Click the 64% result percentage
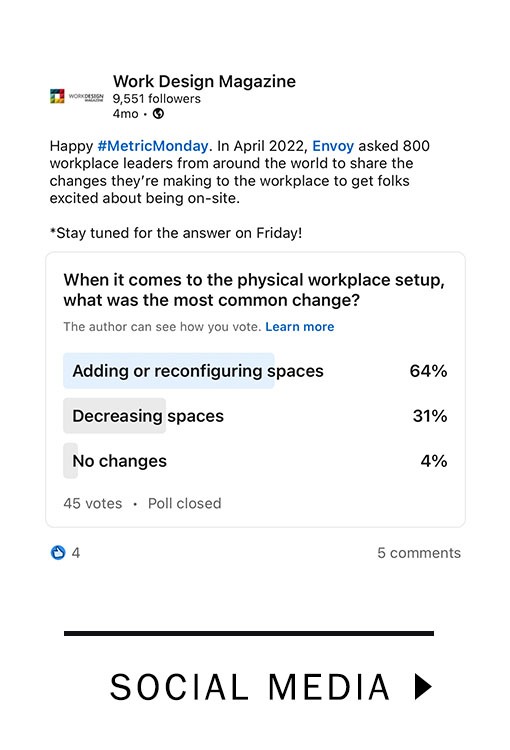The width and height of the screenshot is (510, 750). coord(428,371)
